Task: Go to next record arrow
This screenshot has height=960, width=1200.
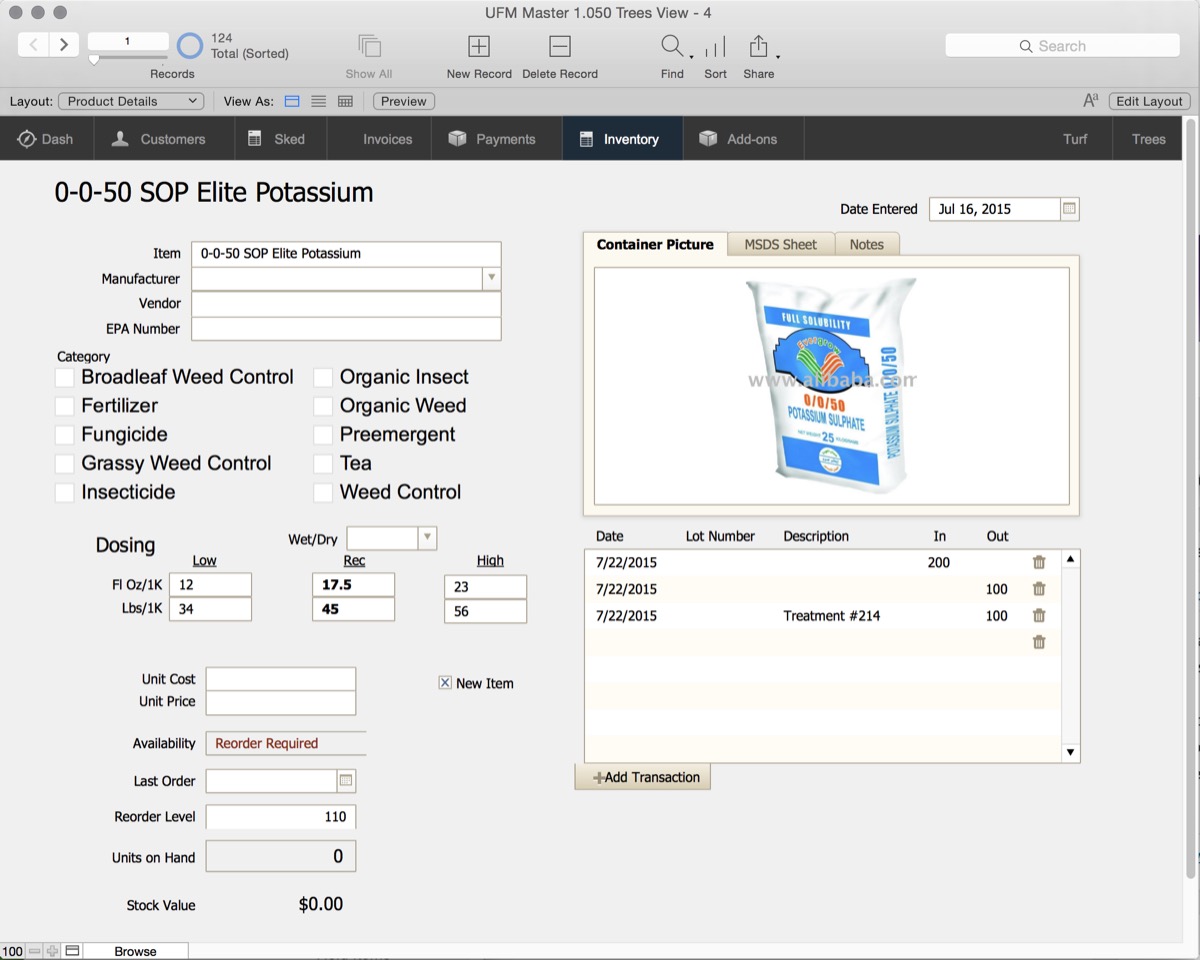Action: point(64,44)
